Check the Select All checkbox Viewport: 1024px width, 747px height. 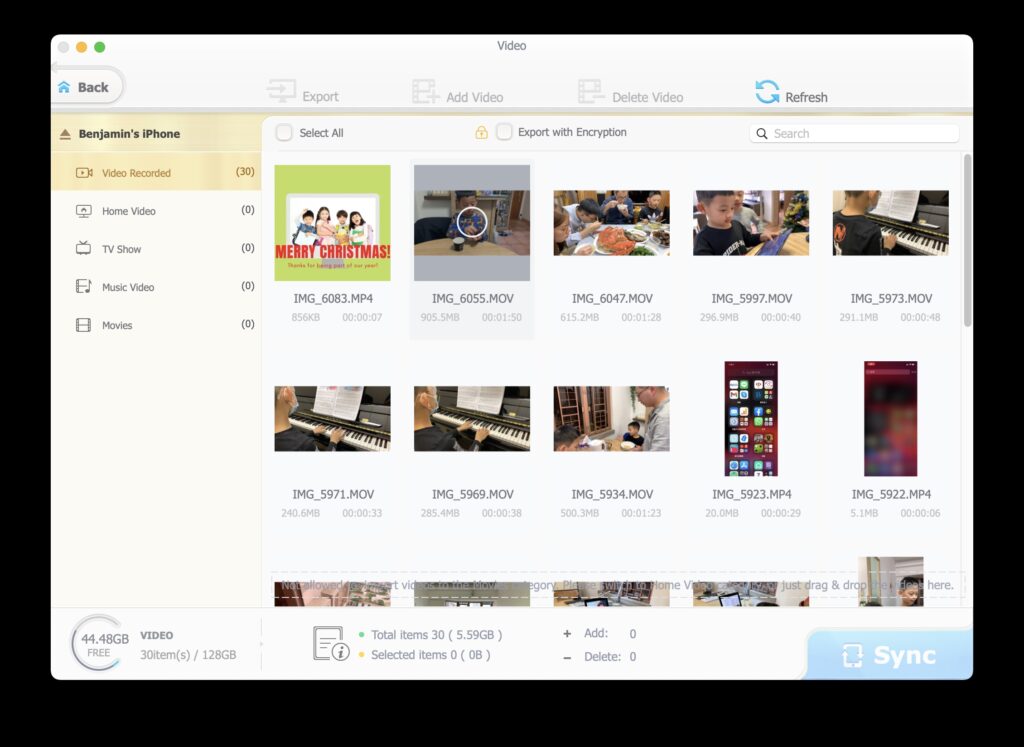[285, 133]
